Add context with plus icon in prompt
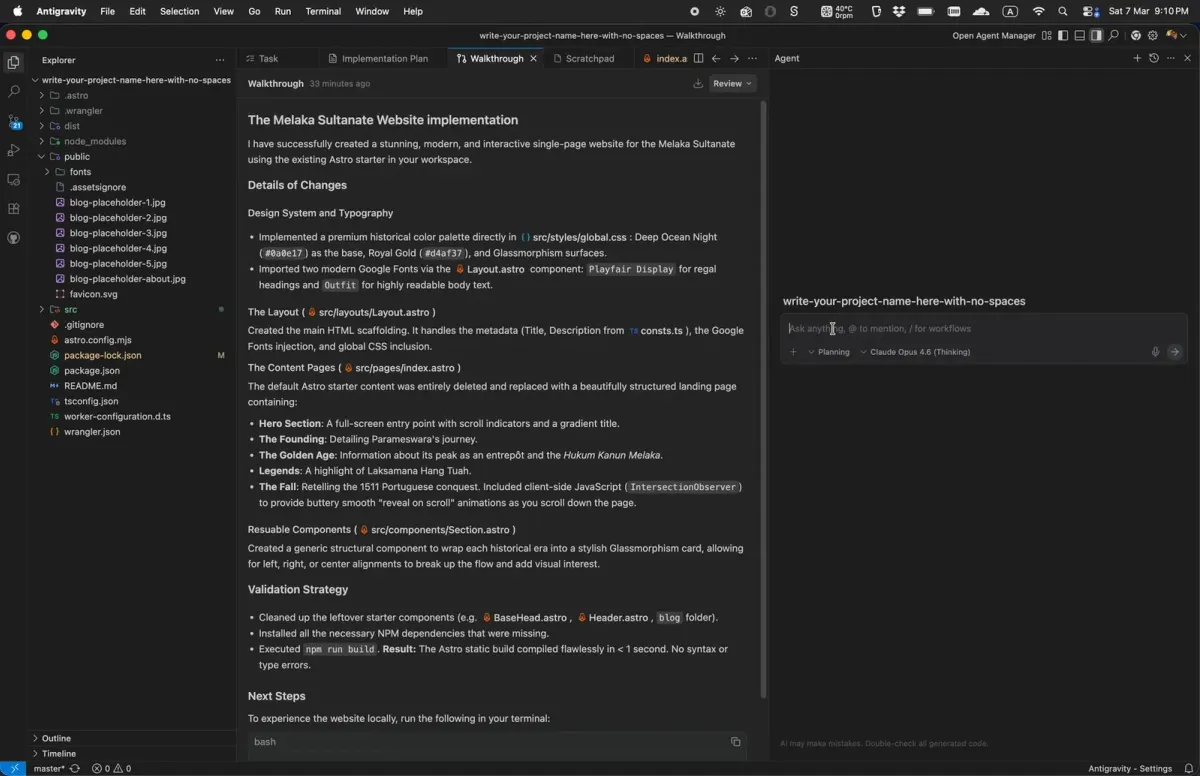Image resolution: width=1200 pixels, height=776 pixels. point(793,352)
